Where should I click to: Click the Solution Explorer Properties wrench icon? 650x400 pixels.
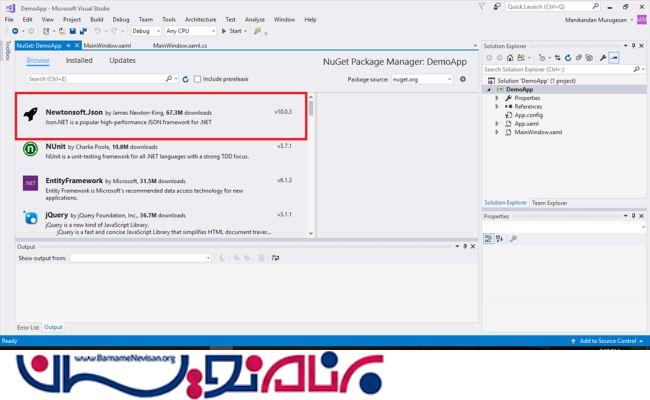point(603,58)
